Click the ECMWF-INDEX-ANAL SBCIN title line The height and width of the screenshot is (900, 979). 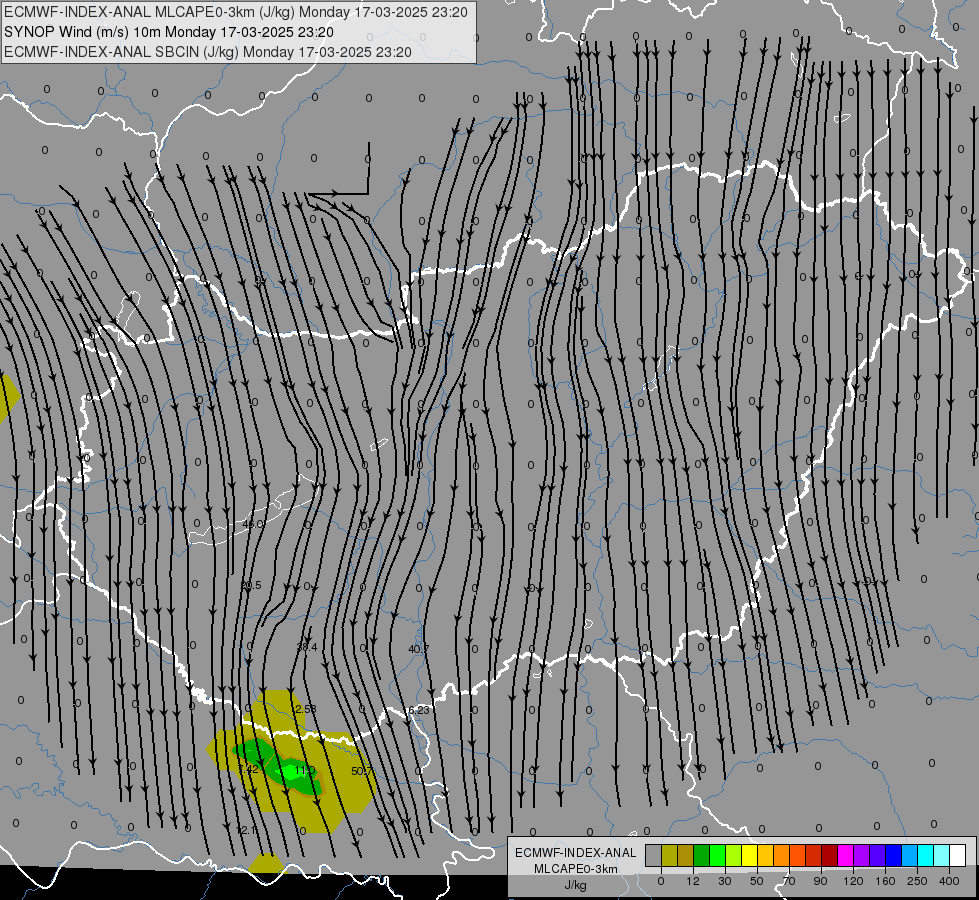(208, 52)
